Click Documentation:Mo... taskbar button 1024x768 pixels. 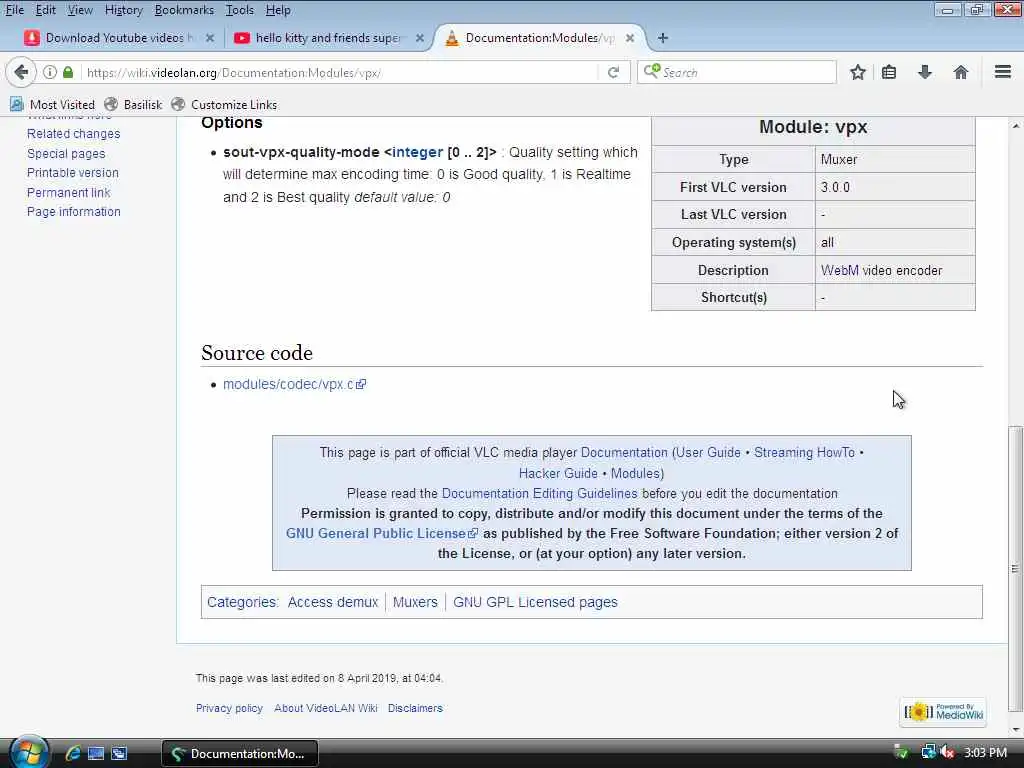(x=240, y=754)
